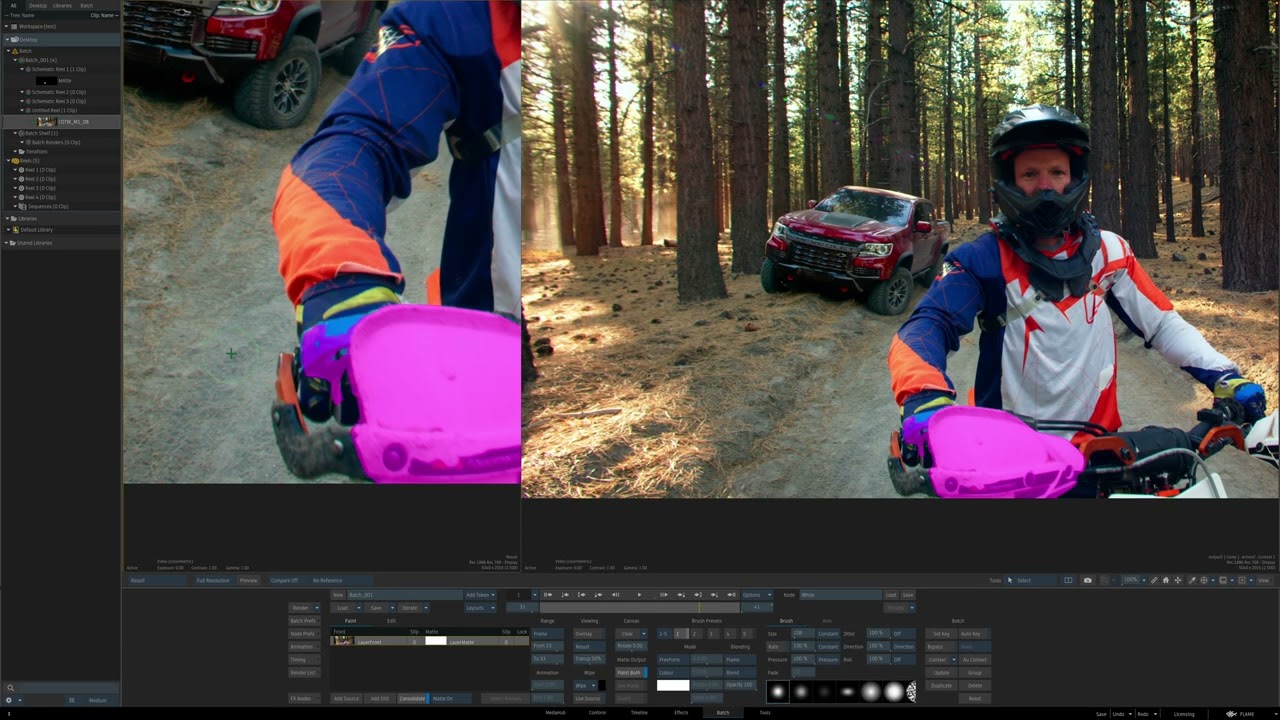Switch to the Desktop tab in media panel
The width and height of the screenshot is (1280, 720).
(37, 5)
